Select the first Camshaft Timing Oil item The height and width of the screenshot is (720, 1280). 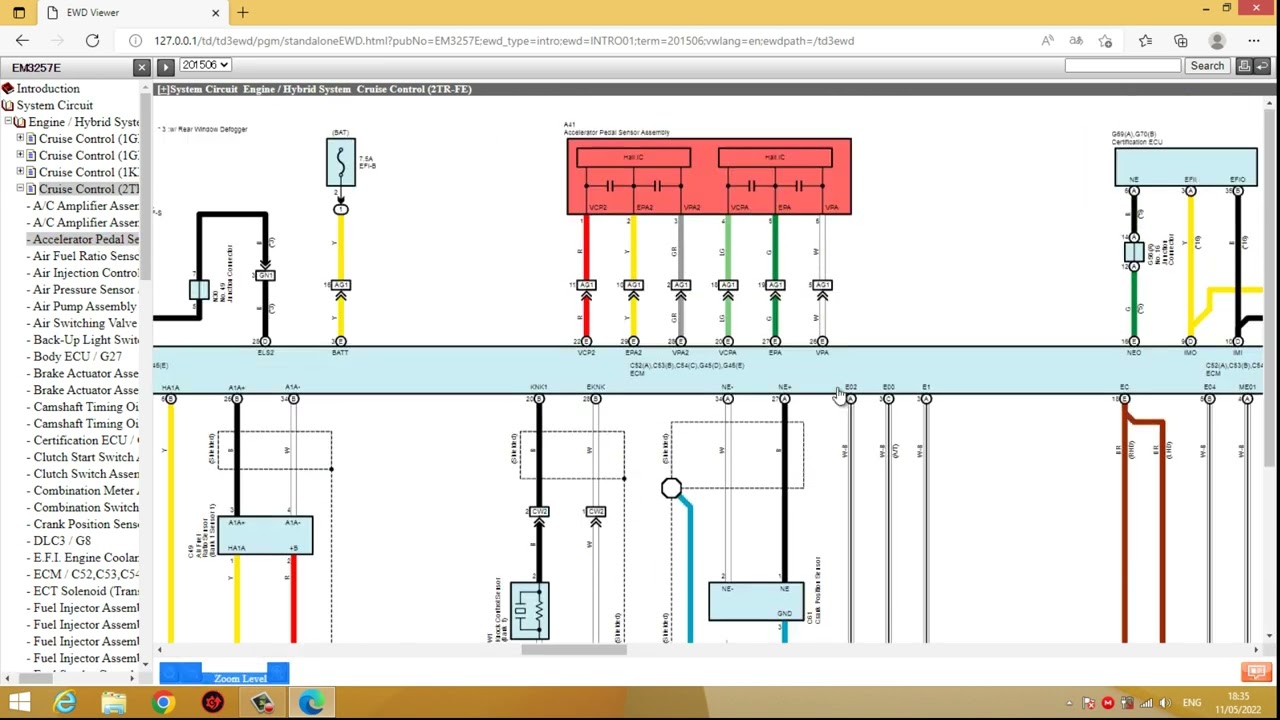click(85, 407)
